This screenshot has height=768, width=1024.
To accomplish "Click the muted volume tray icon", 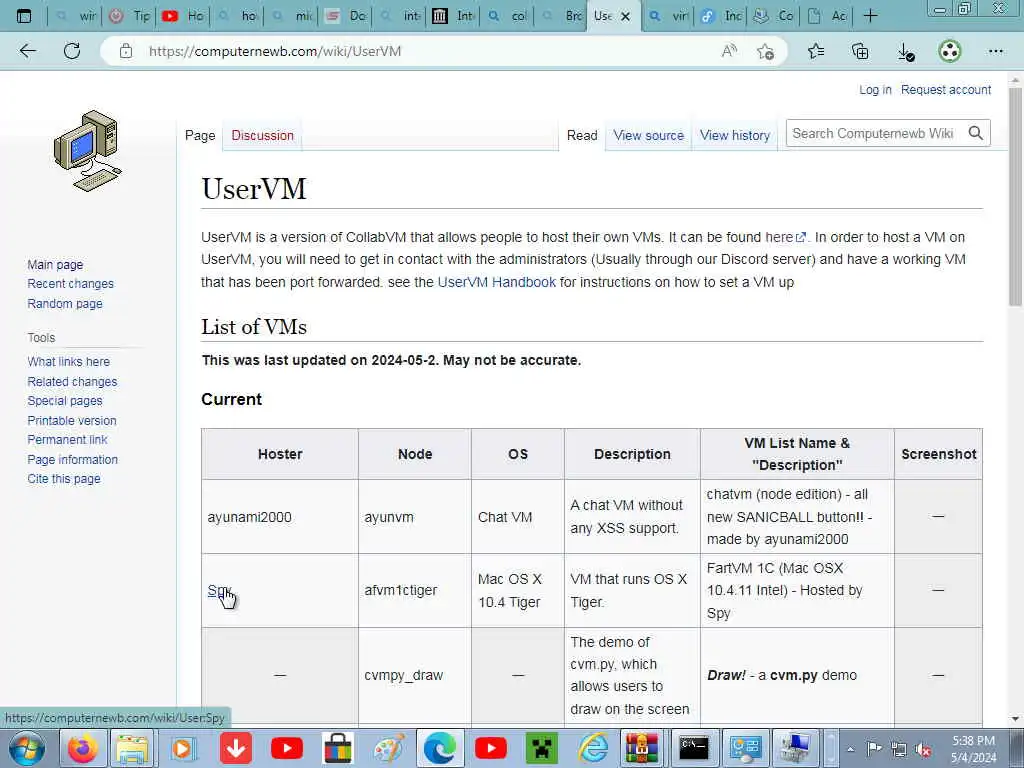I will [x=923, y=749].
